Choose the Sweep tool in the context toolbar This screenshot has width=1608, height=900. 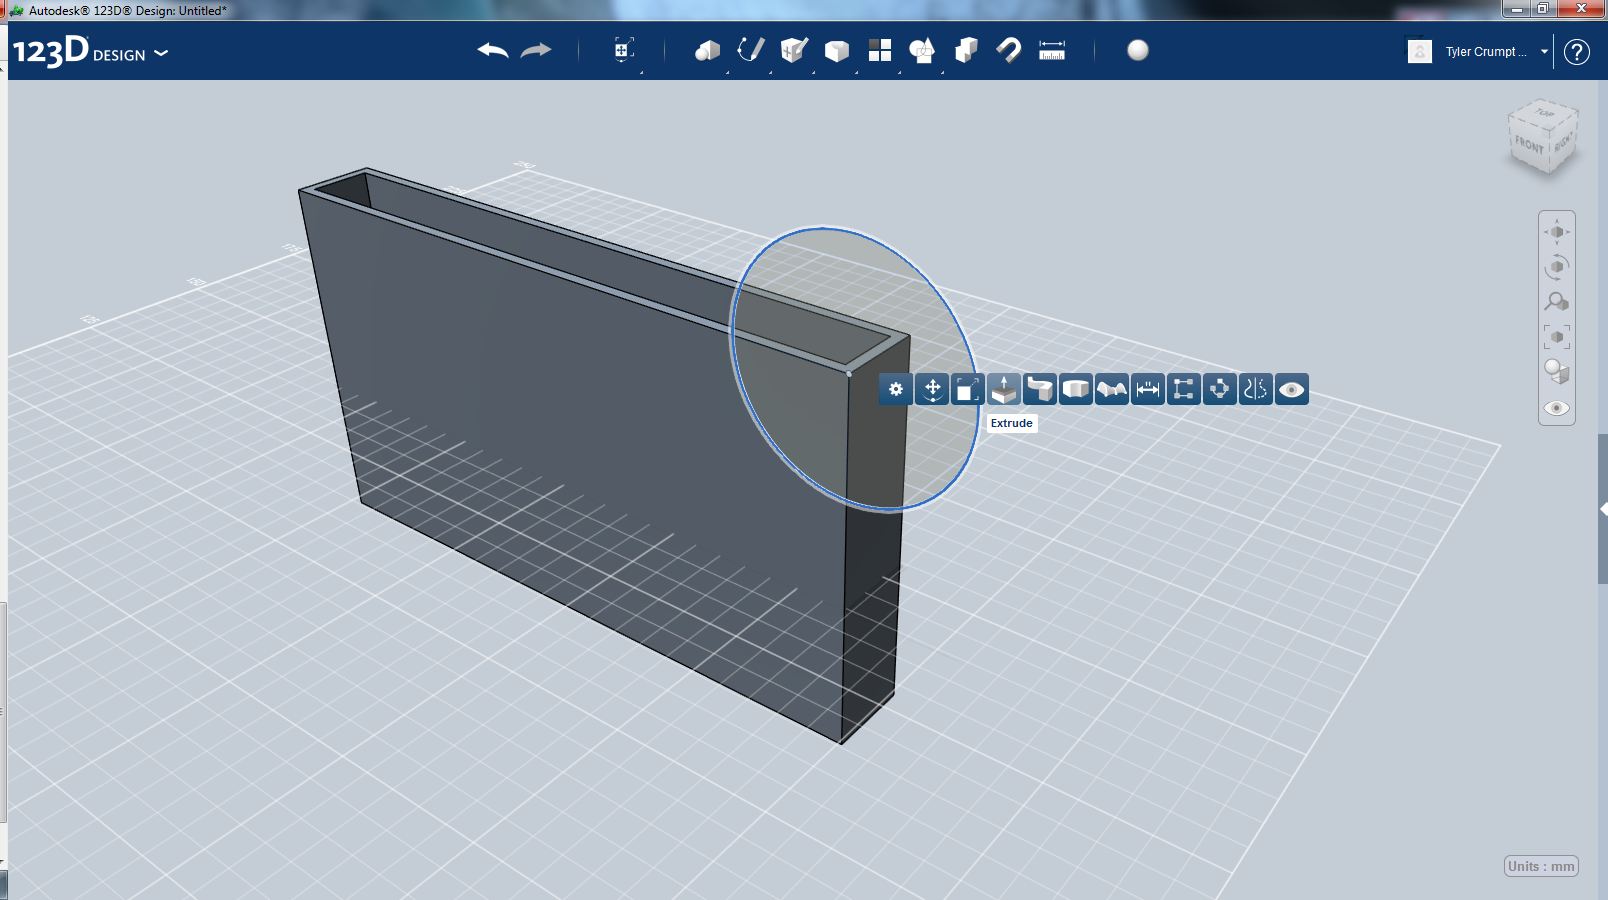tap(1040, 389)
